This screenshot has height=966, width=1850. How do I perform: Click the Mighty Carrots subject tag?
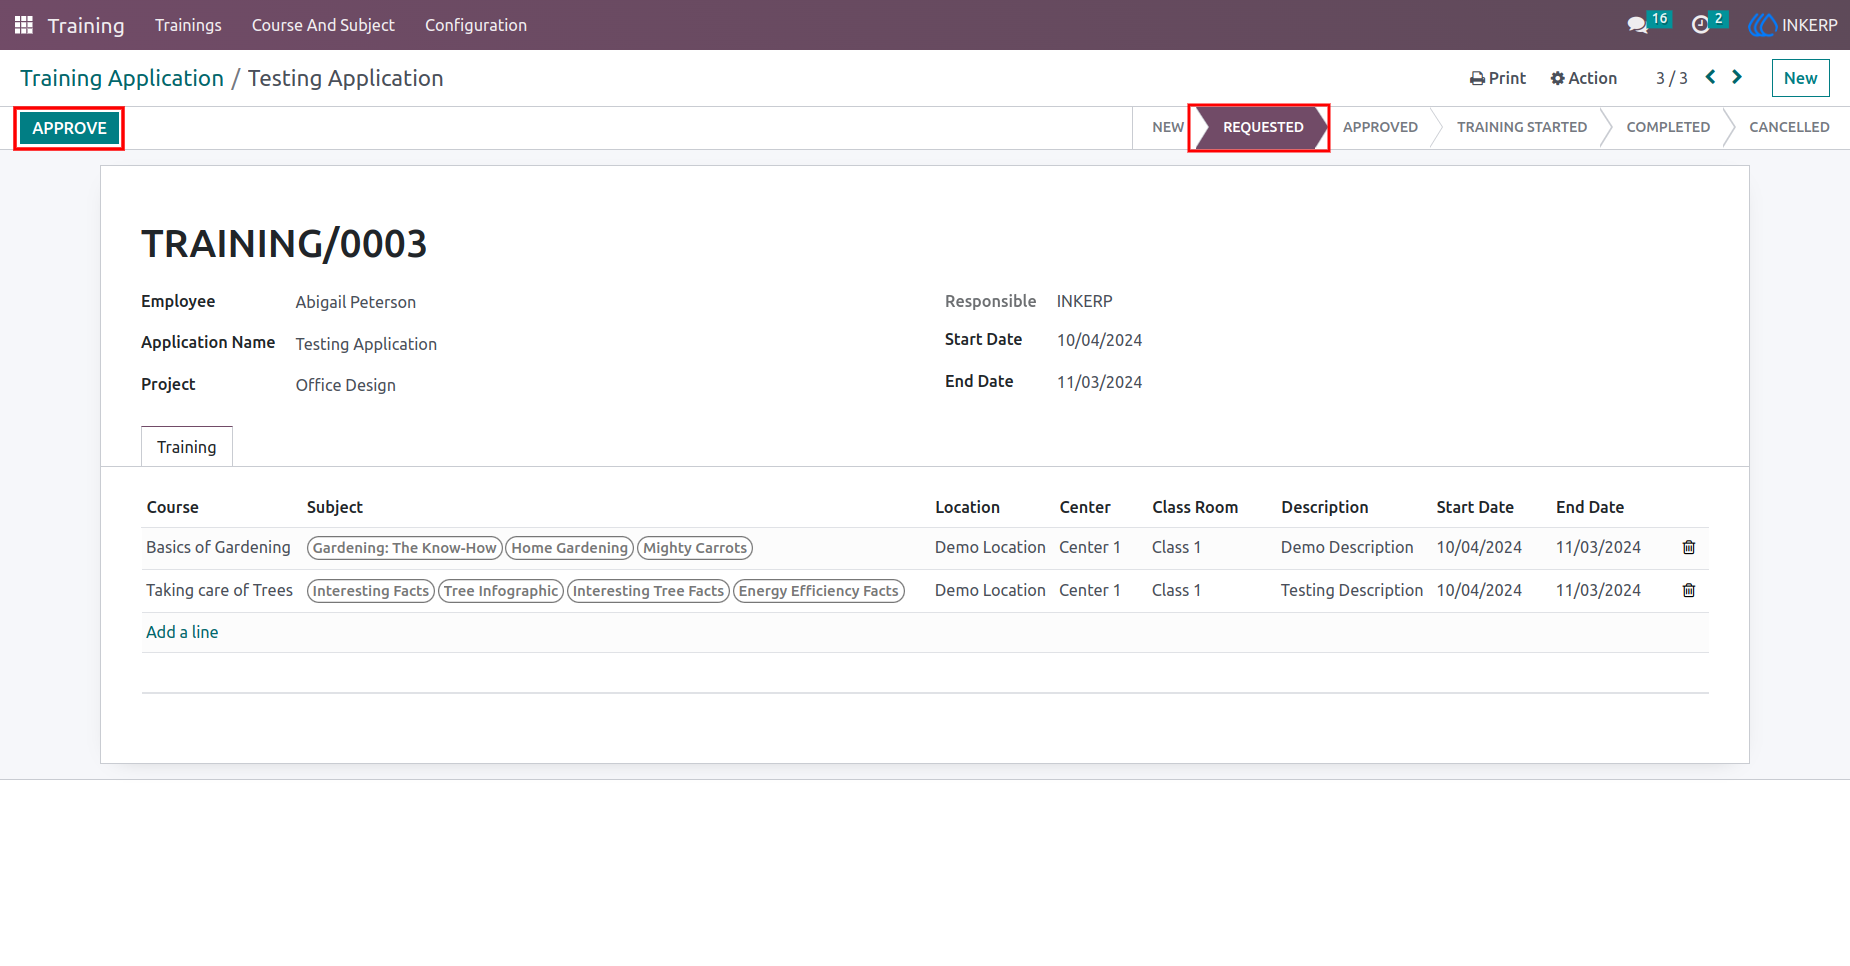click(x=695, y=548)
